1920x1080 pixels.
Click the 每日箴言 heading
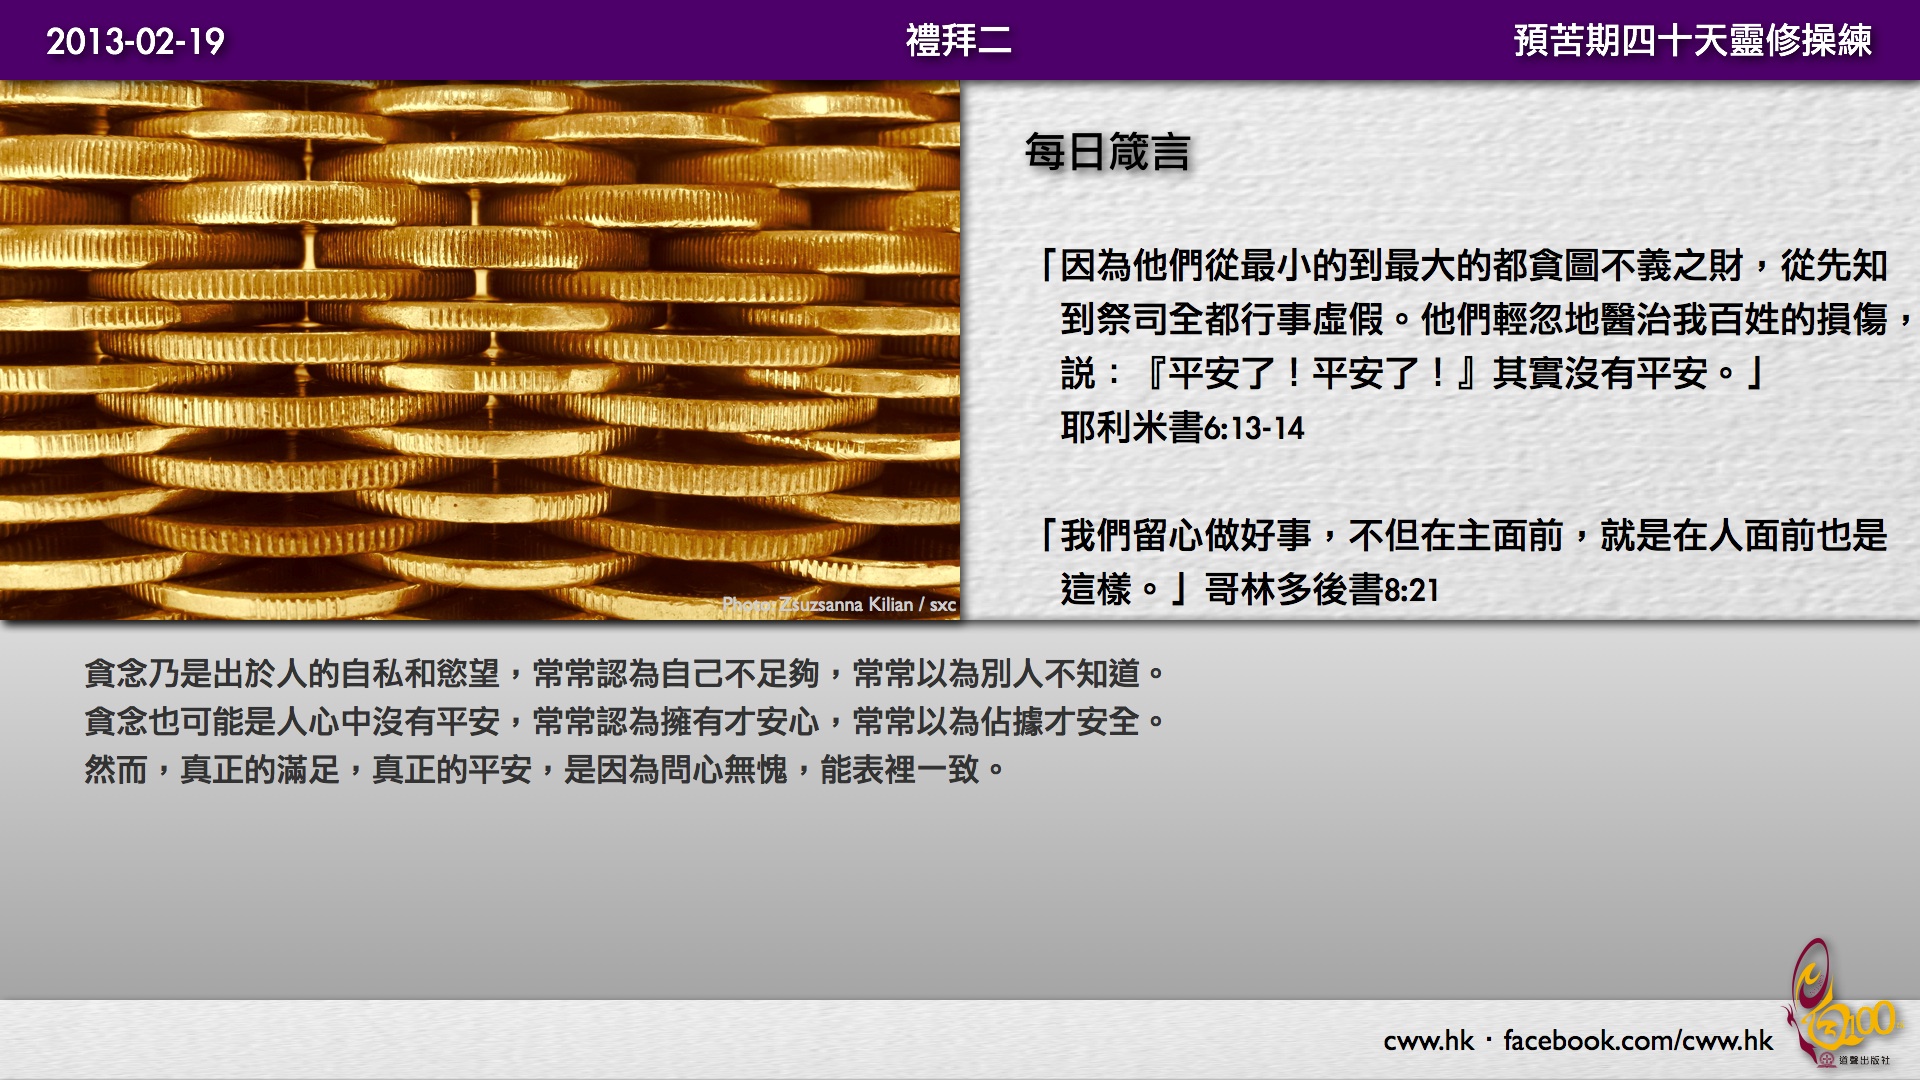point(1107,152)
